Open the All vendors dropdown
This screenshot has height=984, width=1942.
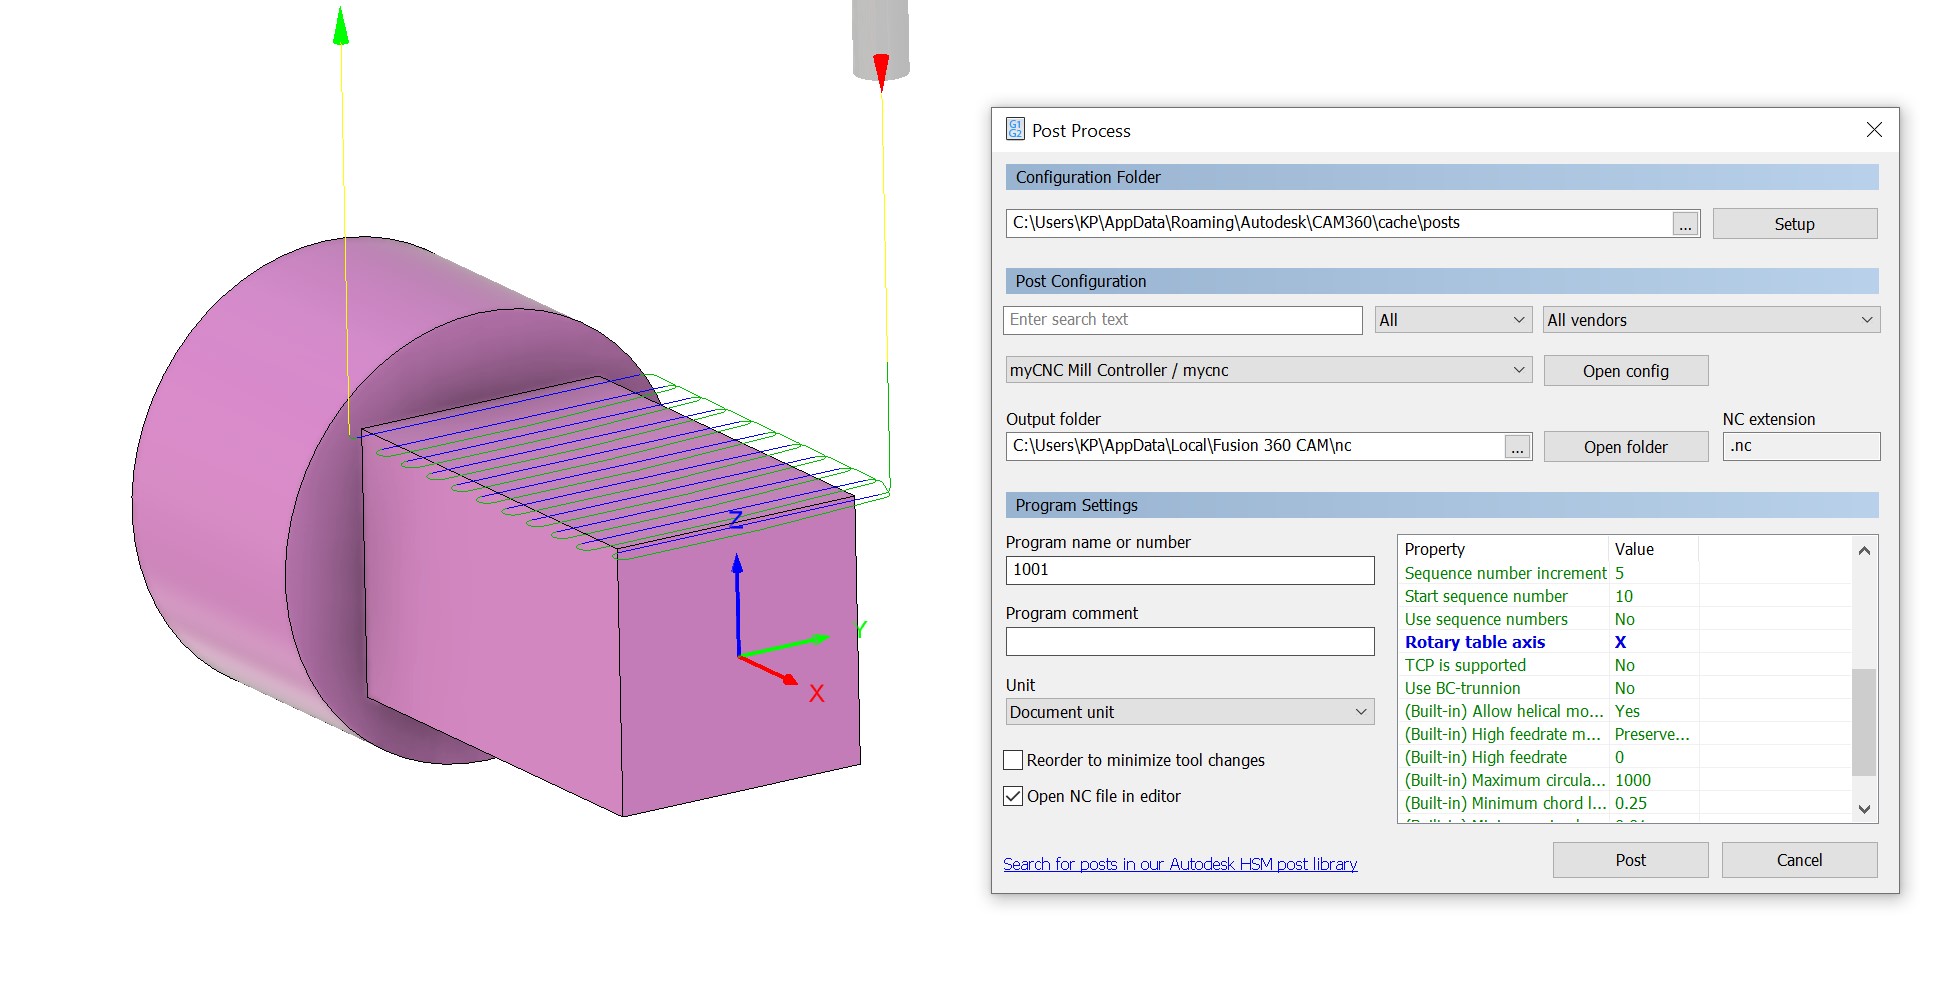pos(1711,320)
